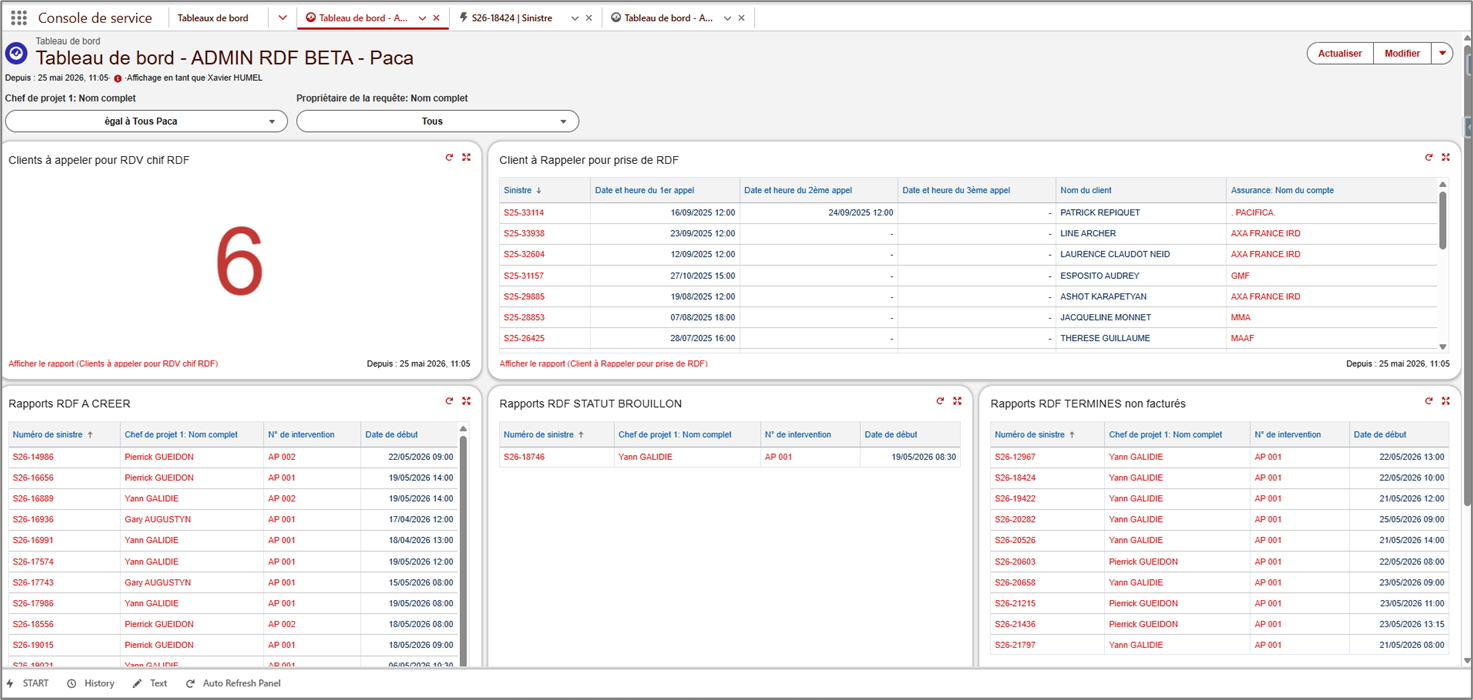This screenshot has width=1473, height=700.
Task: Open sinistre S26-18746 in brouillon table
Action: pyautogui.click(x=524, y=457)
